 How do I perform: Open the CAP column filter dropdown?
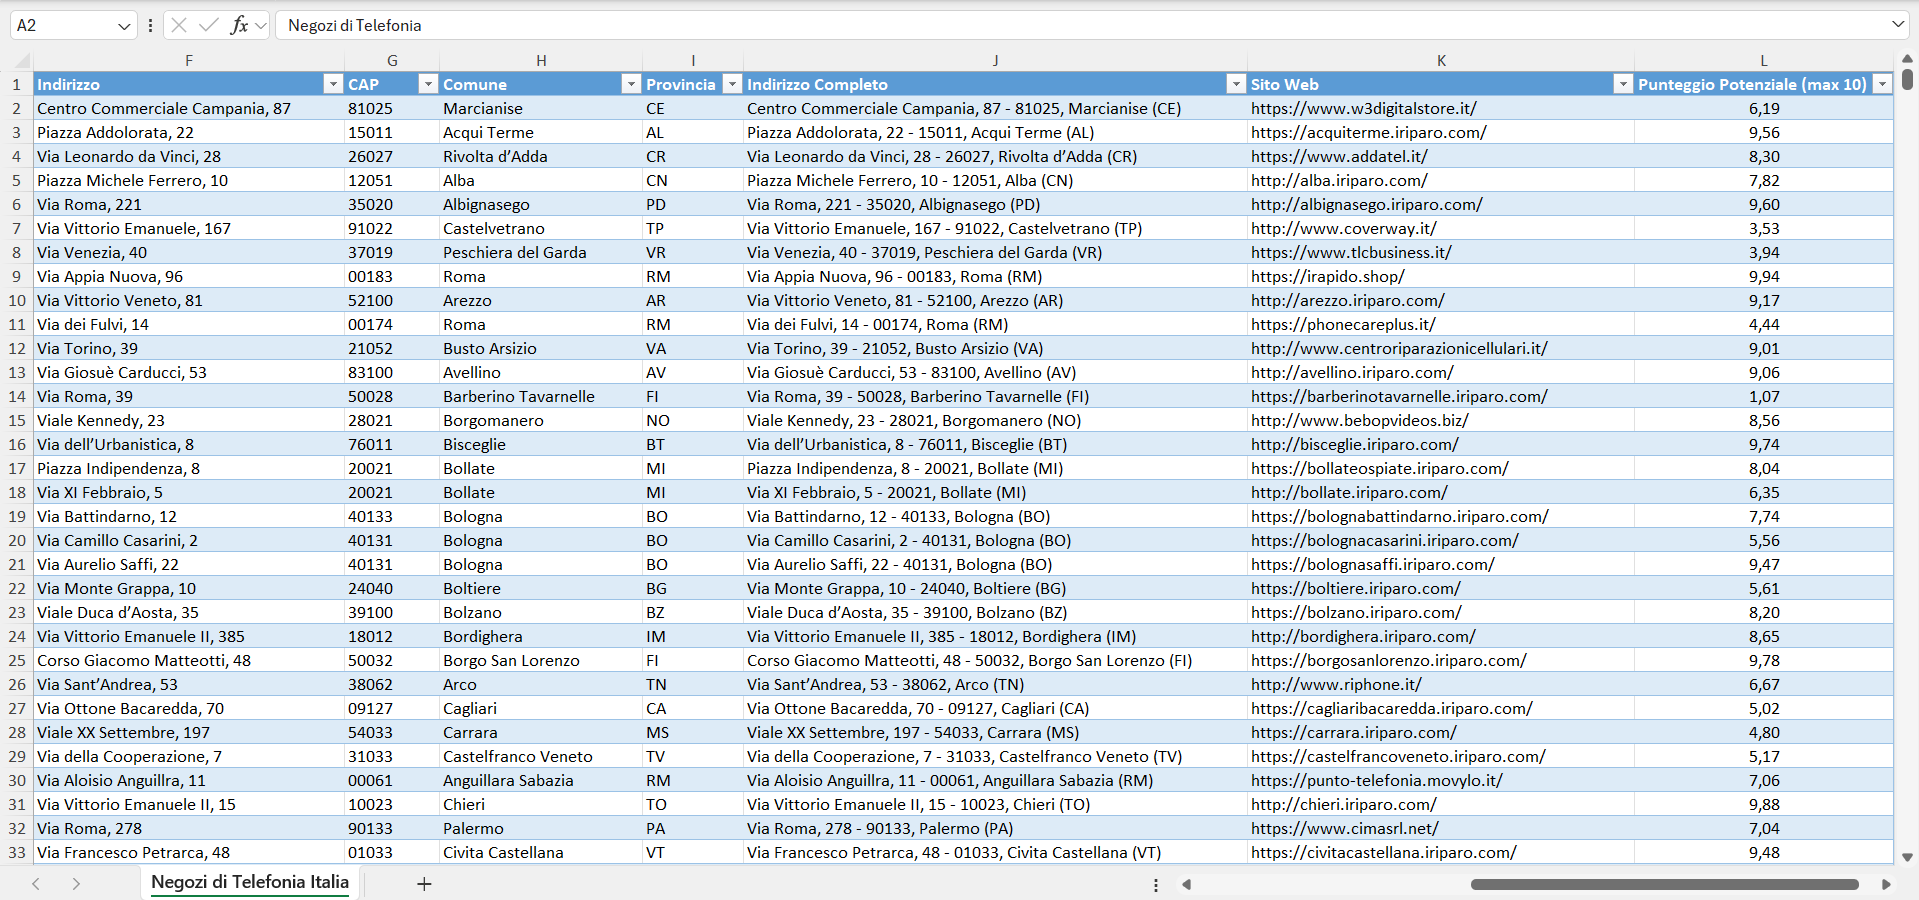(x=428, y=84)
